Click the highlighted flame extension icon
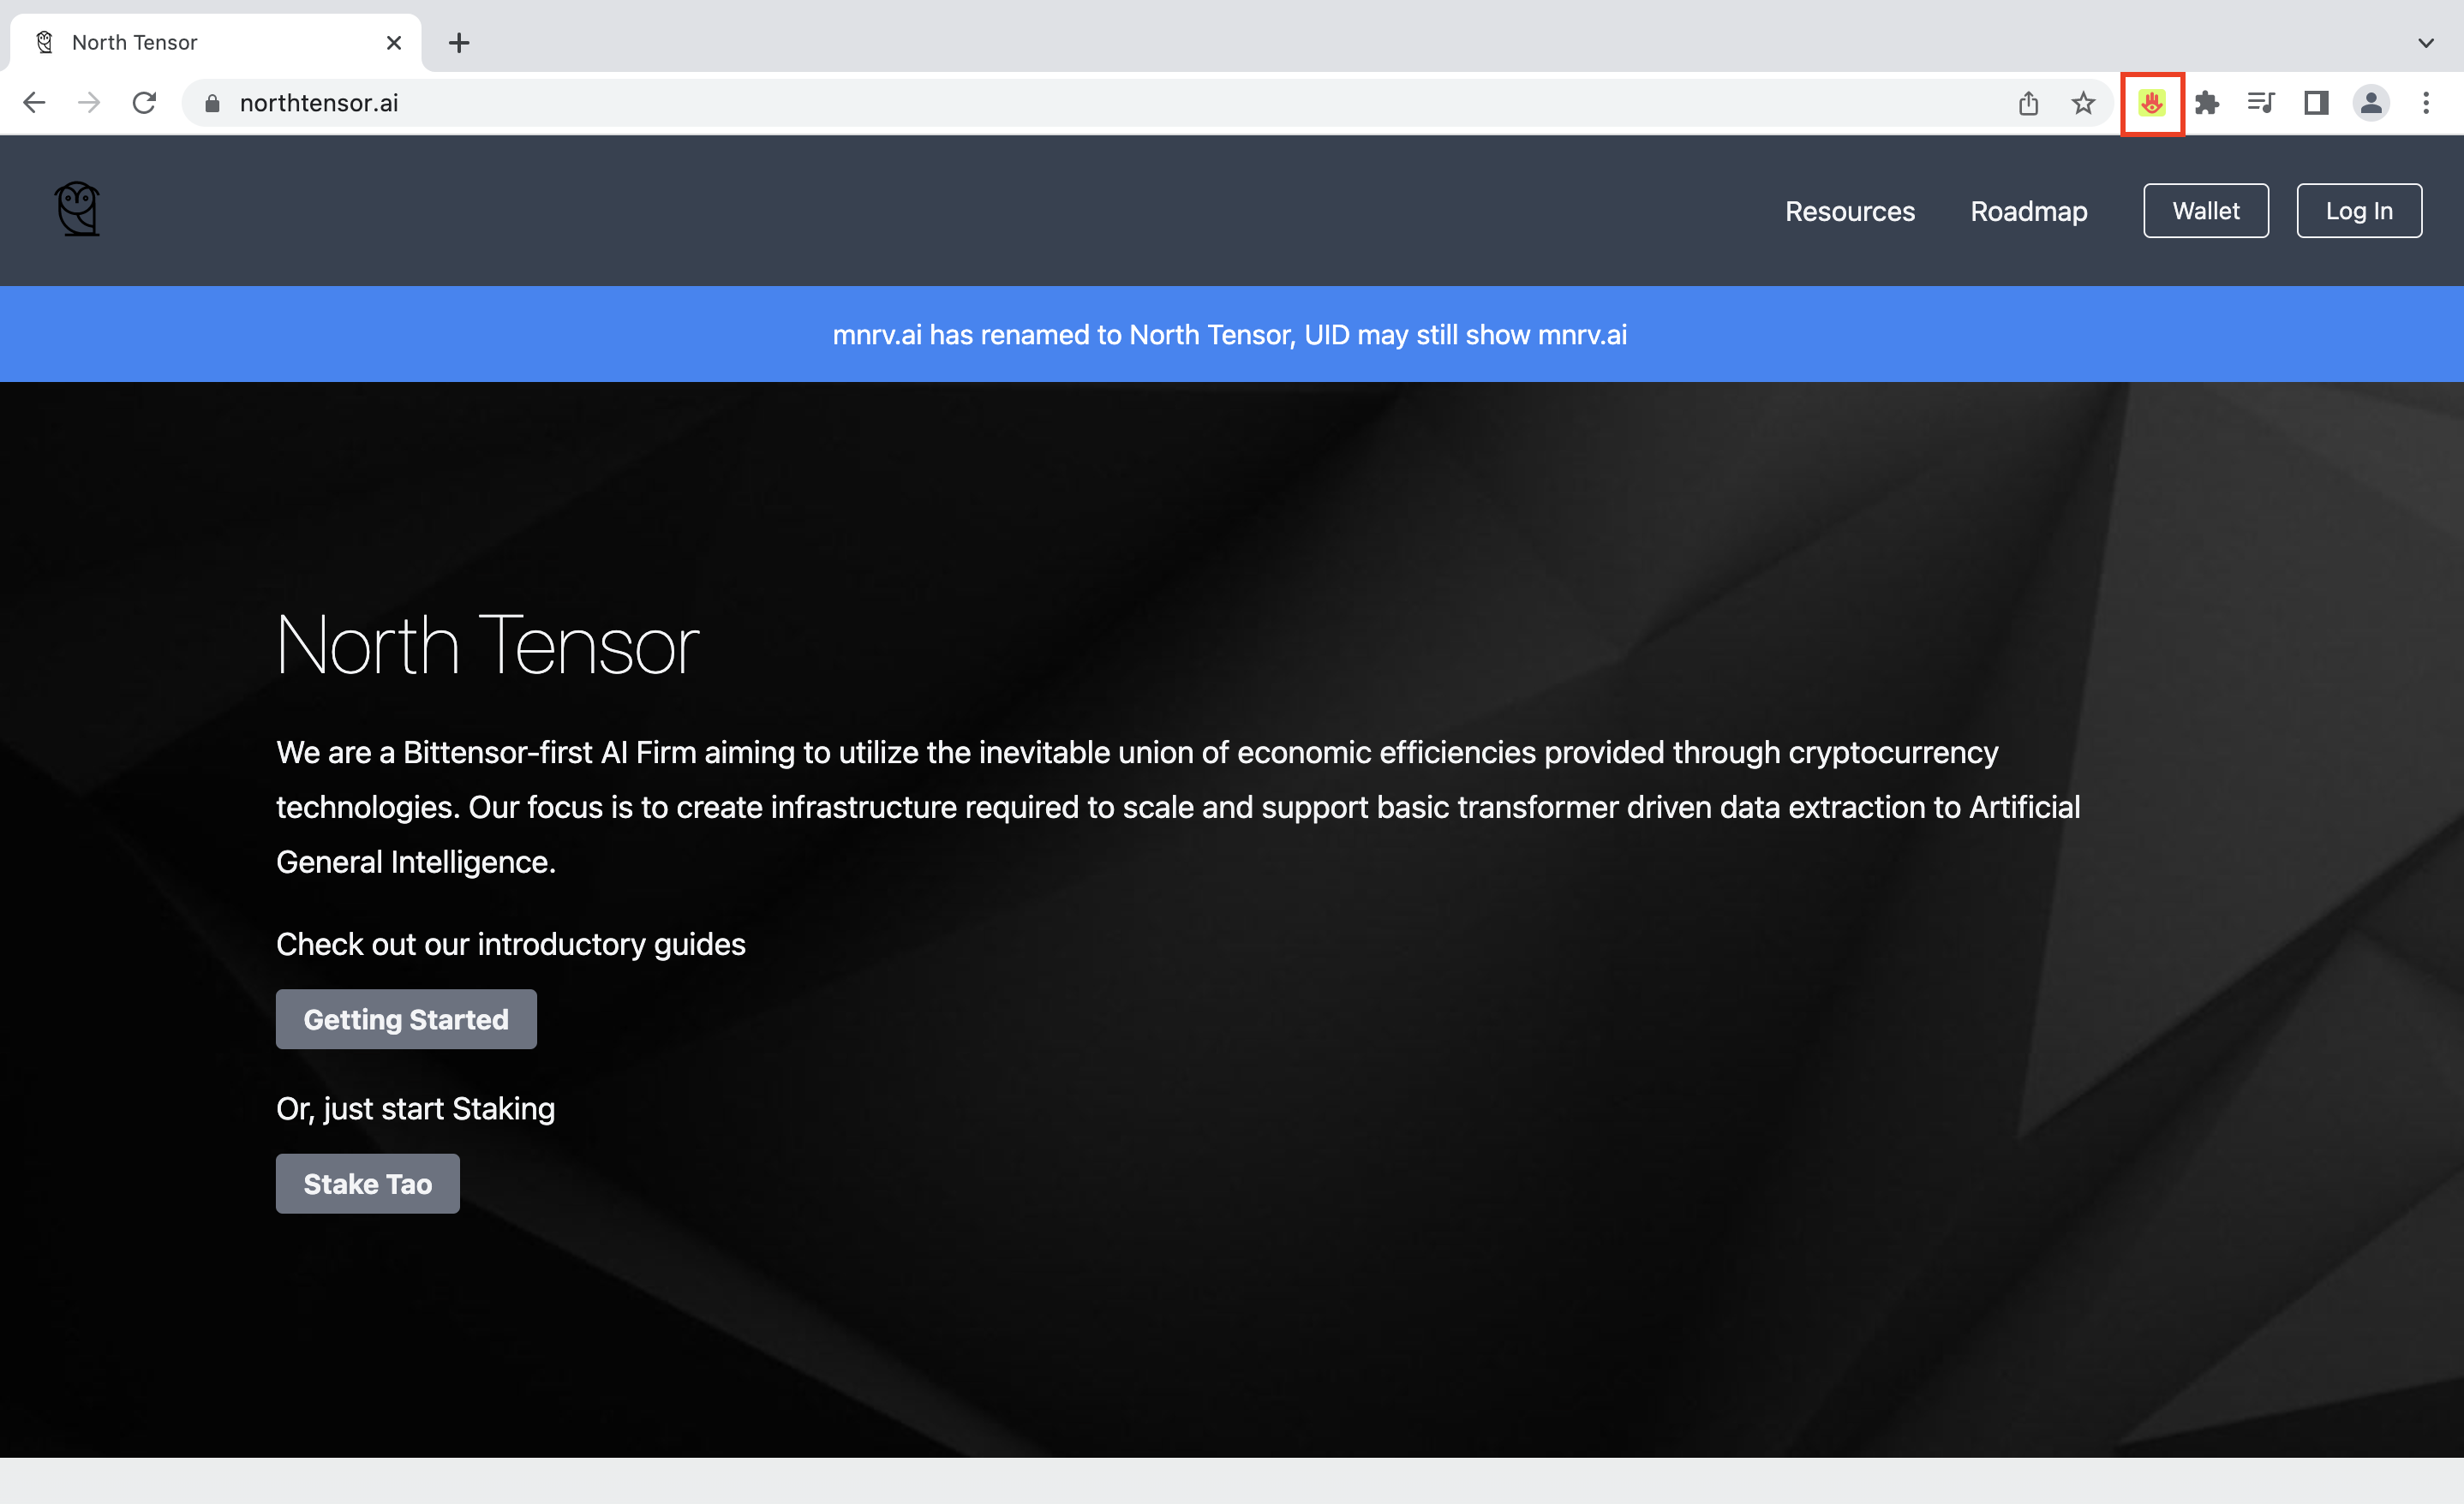2464x1504 pixels. (x=2152, y=102)
